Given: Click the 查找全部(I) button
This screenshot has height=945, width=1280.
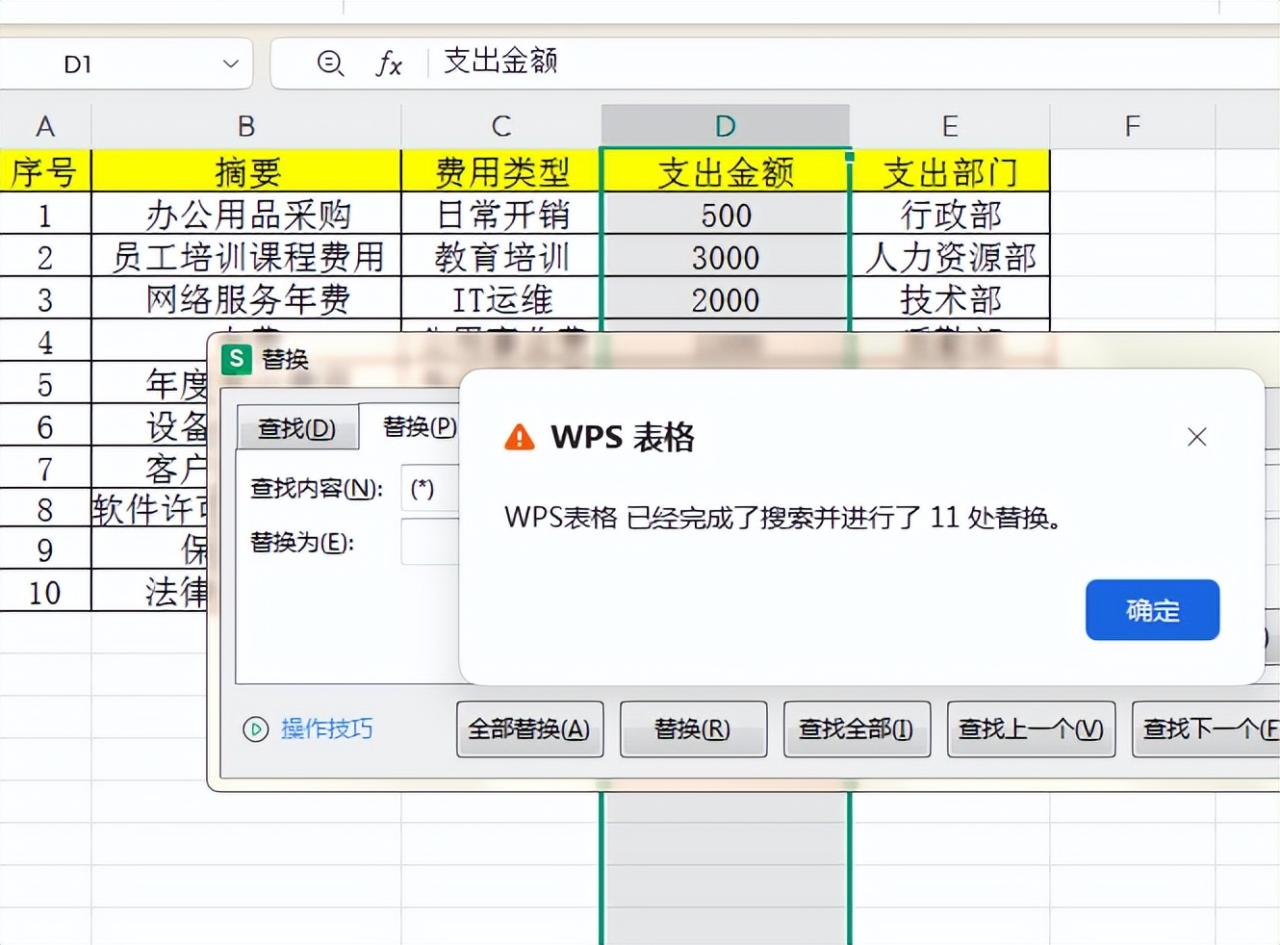Looking at the screenshot, I should [856, 729].
